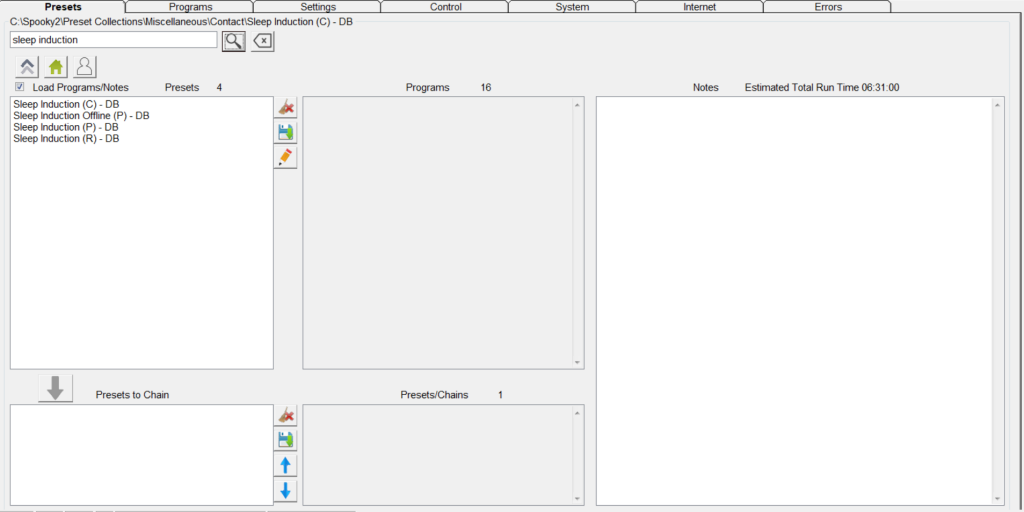Click in the sleep induction search field
Screen dimensions: 1024x512
(113, 40)
